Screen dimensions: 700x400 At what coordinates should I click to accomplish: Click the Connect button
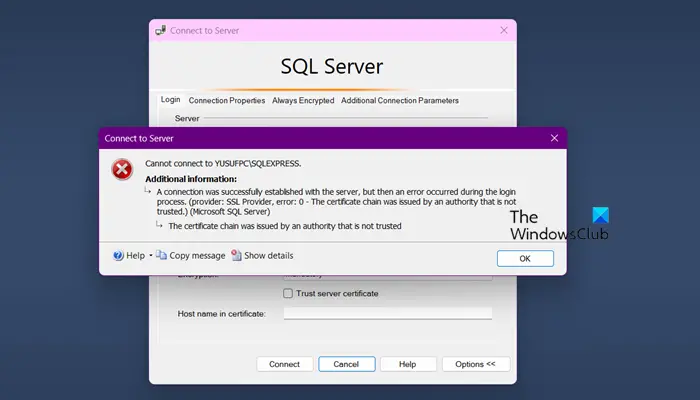coord(284,364)
